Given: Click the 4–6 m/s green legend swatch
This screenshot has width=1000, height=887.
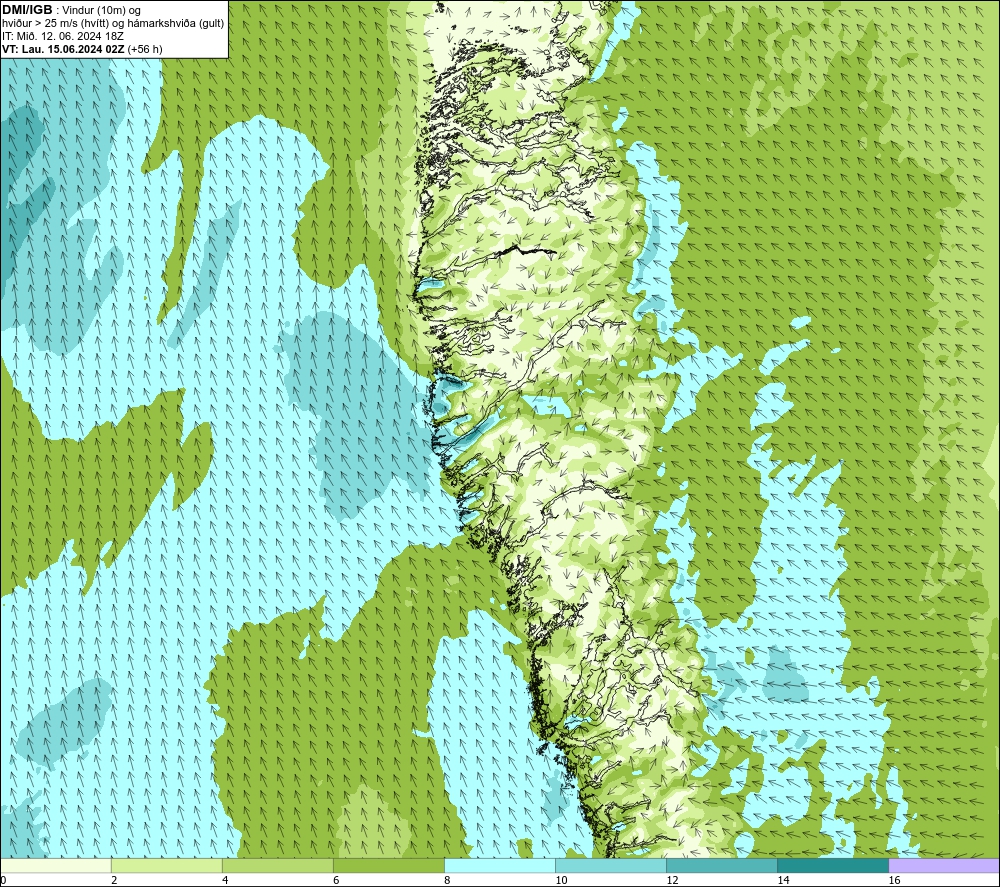Looking at the screenshot, I should (278, 865).
